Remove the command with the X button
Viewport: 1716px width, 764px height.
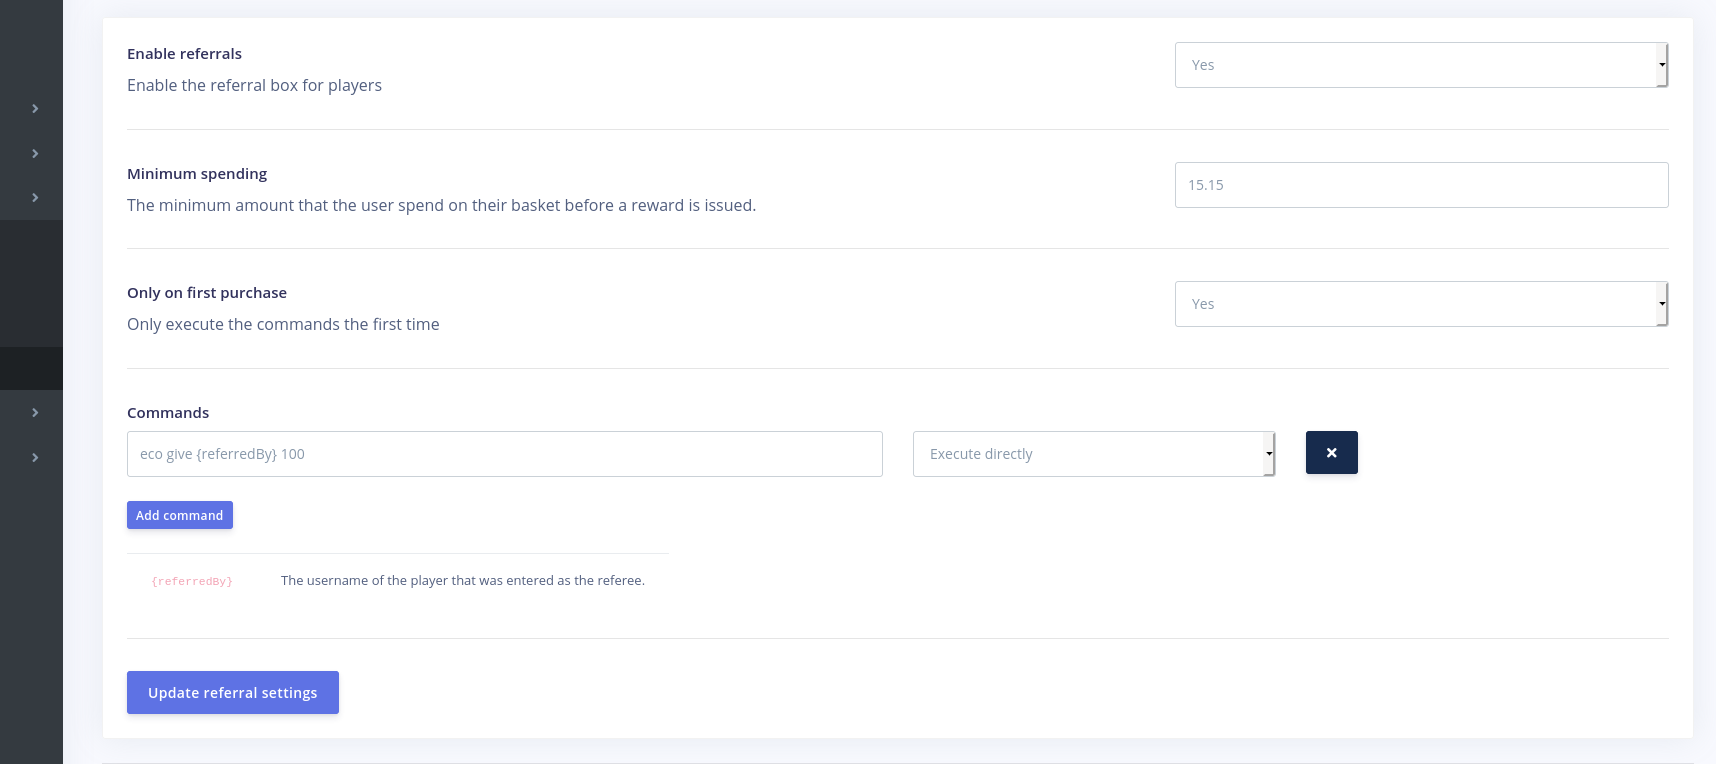click(1331, 453)
